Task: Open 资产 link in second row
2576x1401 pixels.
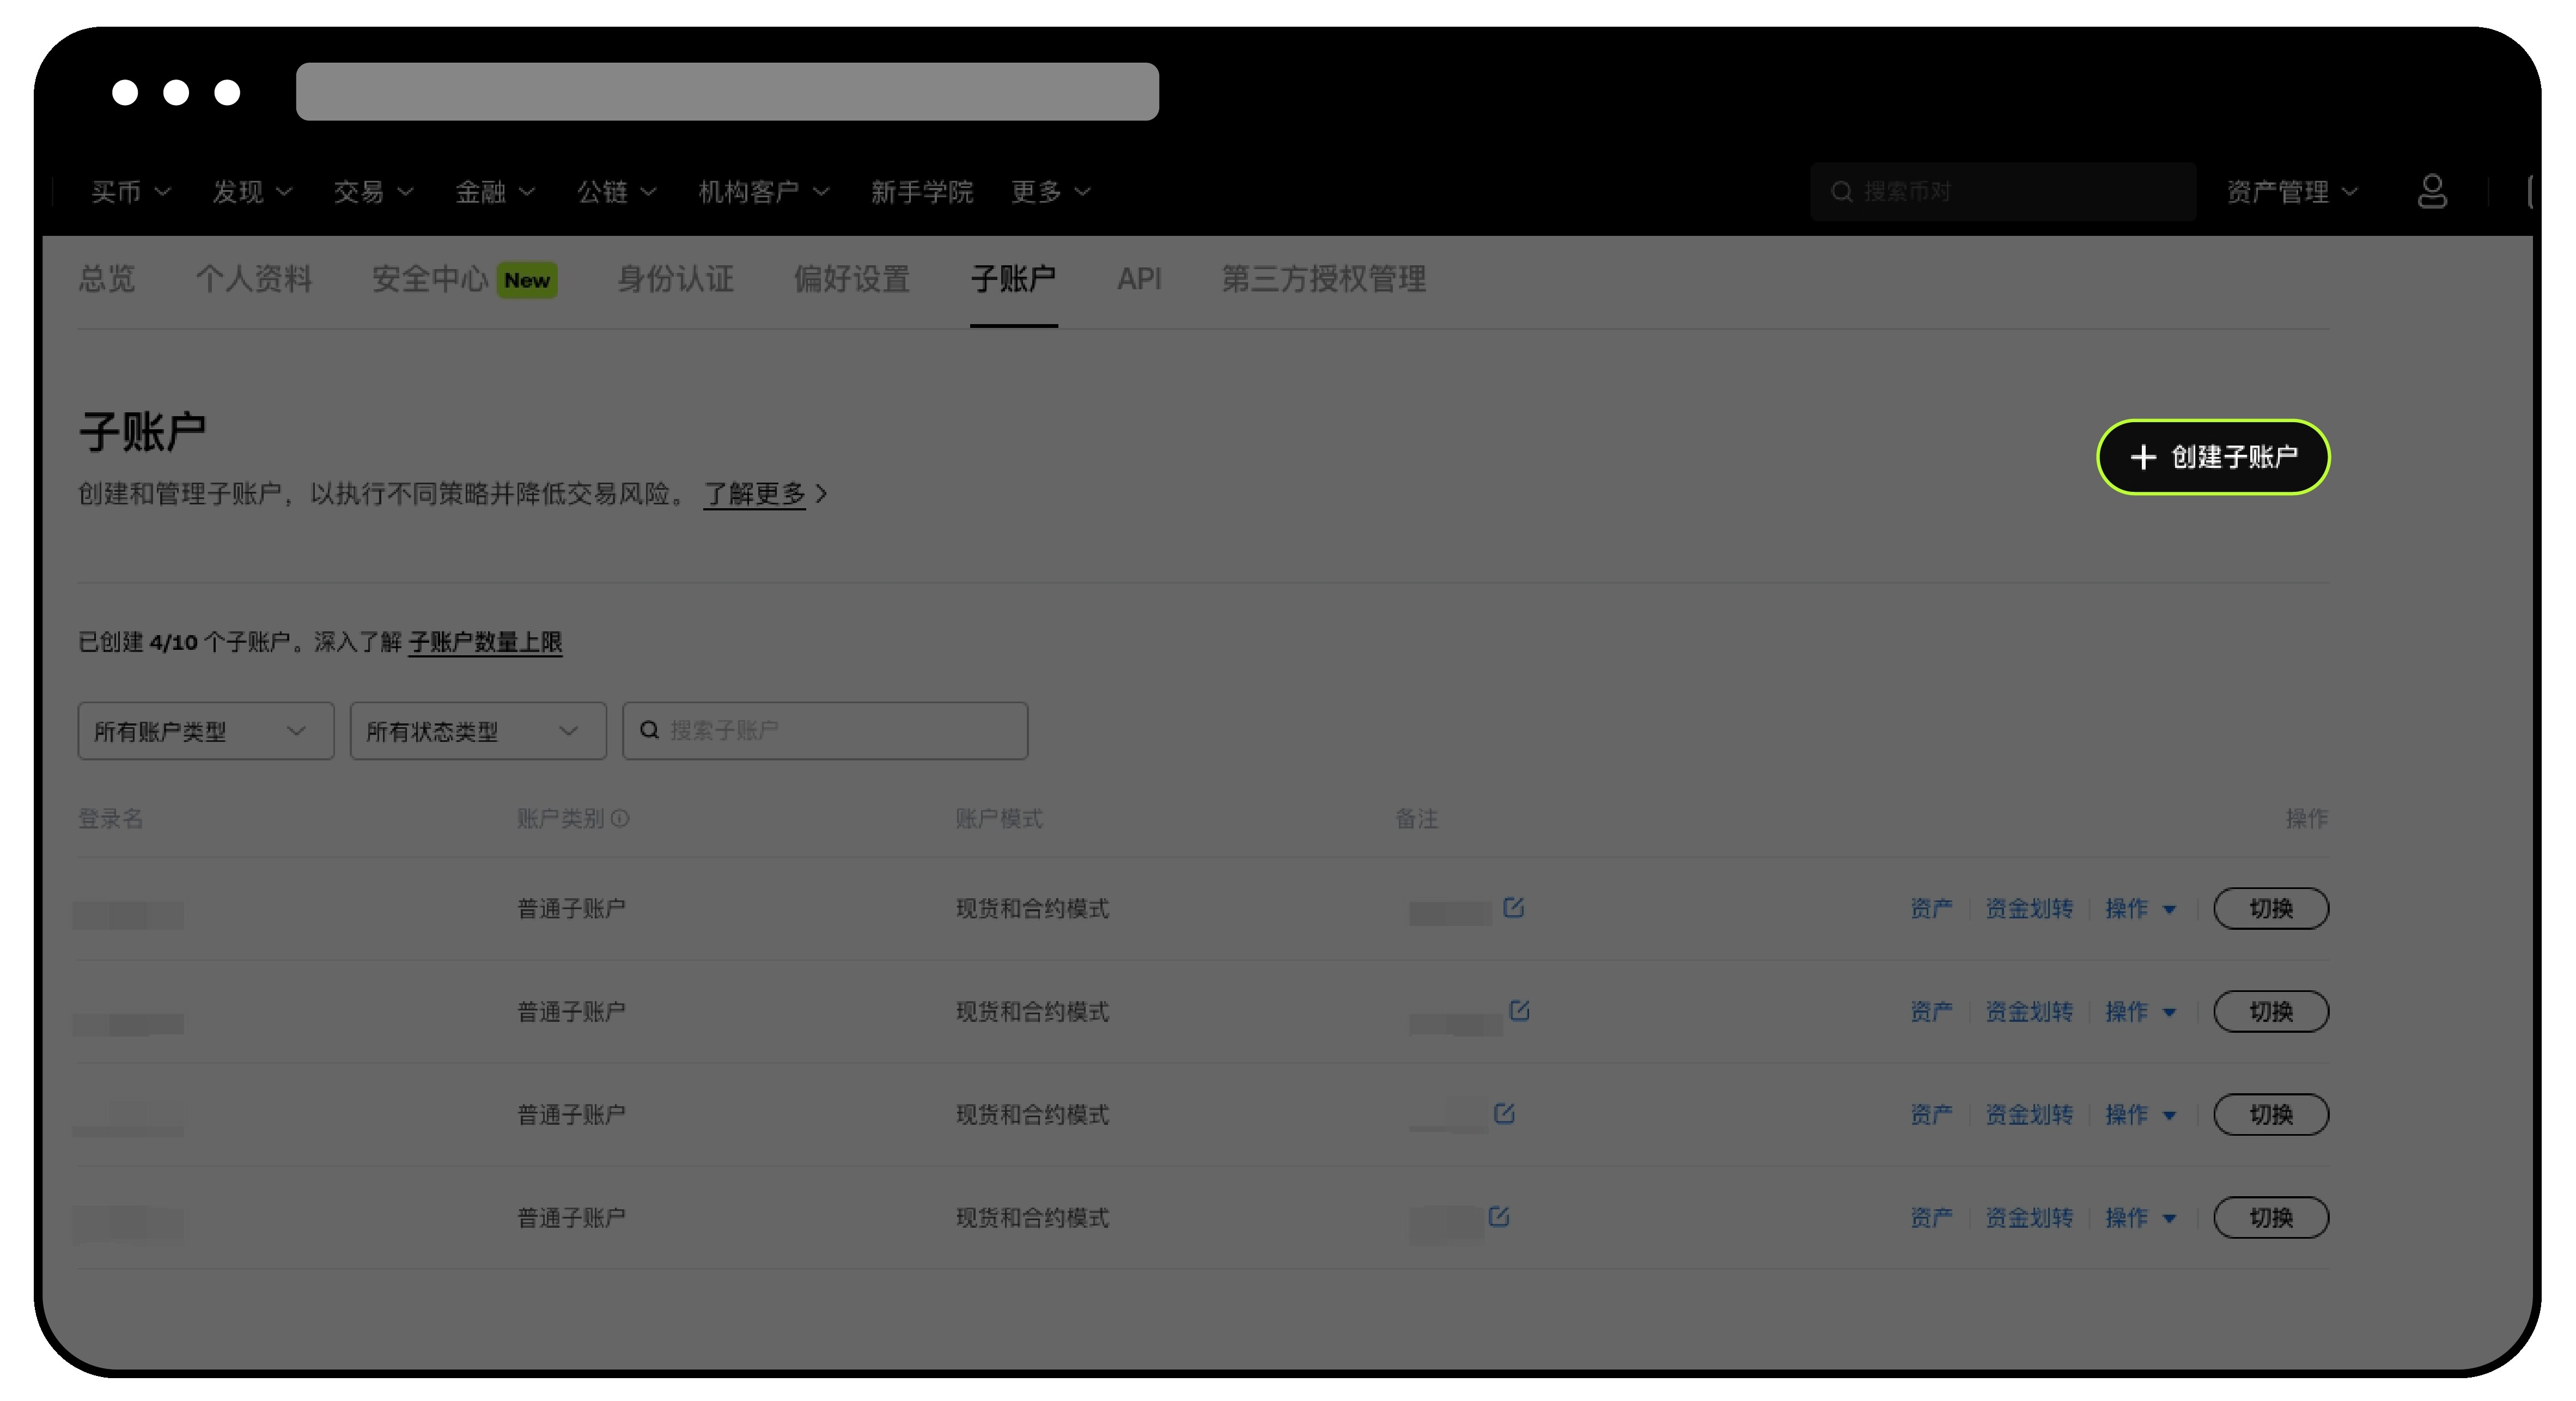Action: point(1931,1011)
